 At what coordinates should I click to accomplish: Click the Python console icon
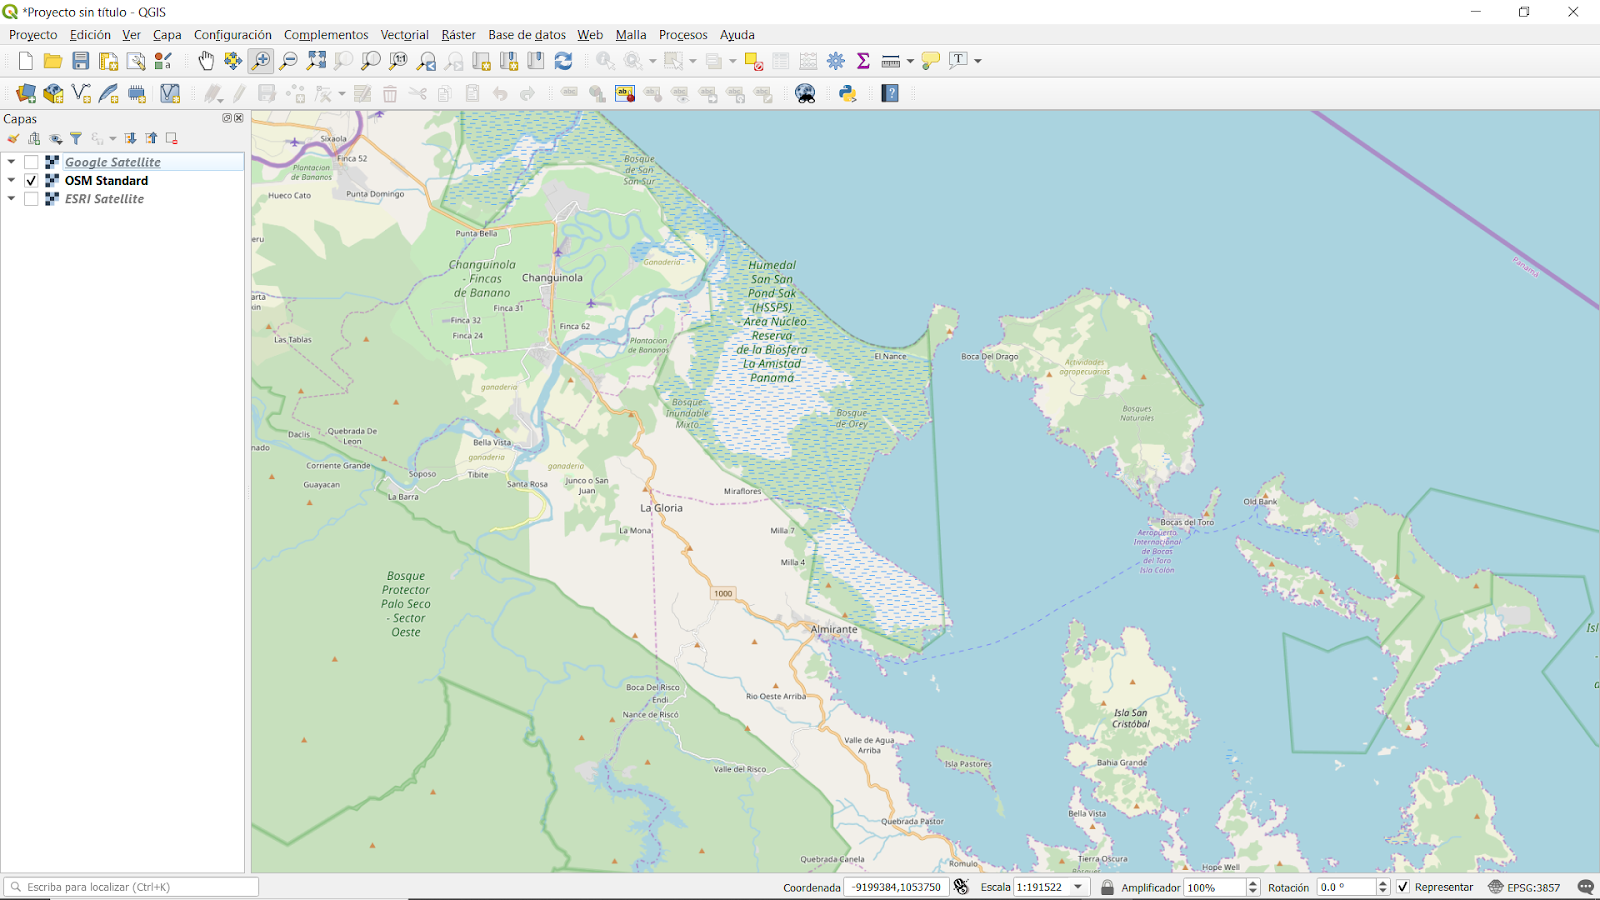tap(848, 94)
